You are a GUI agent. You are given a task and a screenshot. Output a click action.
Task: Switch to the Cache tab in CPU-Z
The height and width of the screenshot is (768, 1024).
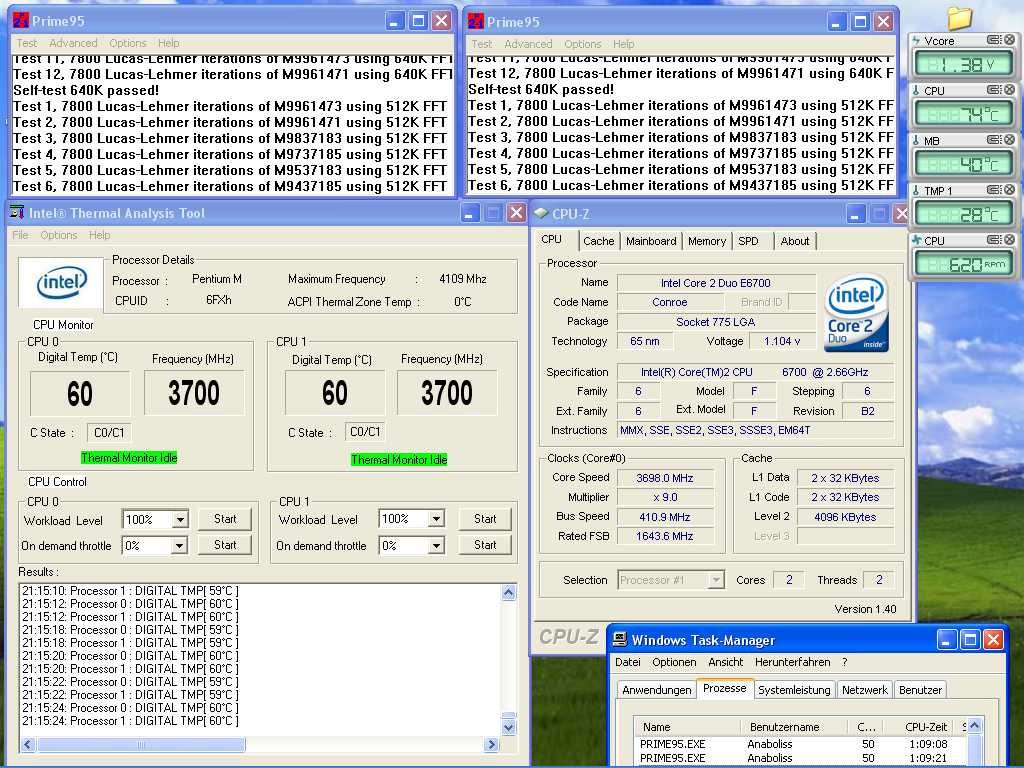pyautogui.click(x=599, y=241)
